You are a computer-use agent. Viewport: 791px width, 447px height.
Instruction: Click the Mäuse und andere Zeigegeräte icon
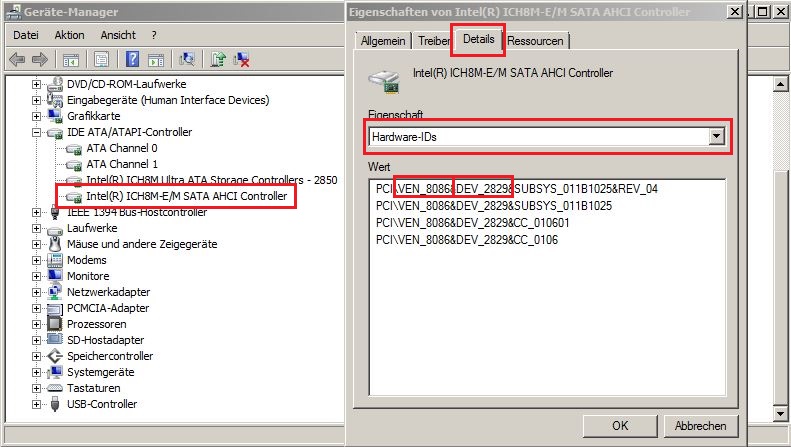tap(54, 244)
